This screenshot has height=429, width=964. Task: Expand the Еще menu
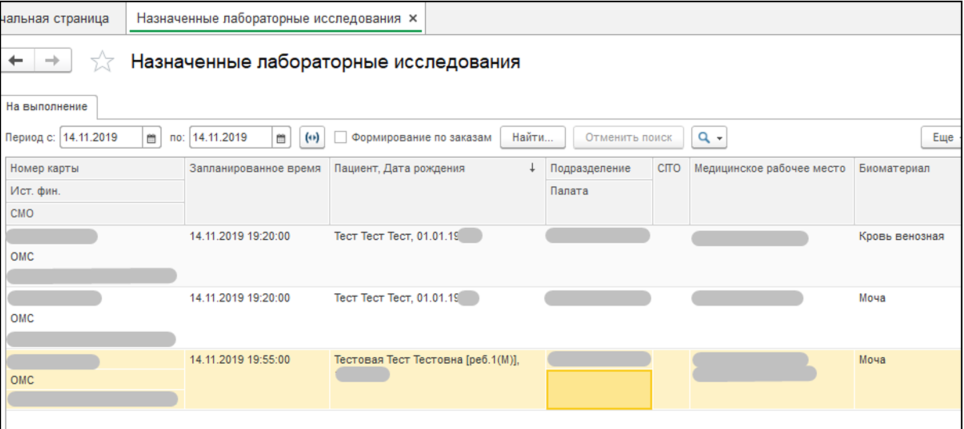[940, 137]
